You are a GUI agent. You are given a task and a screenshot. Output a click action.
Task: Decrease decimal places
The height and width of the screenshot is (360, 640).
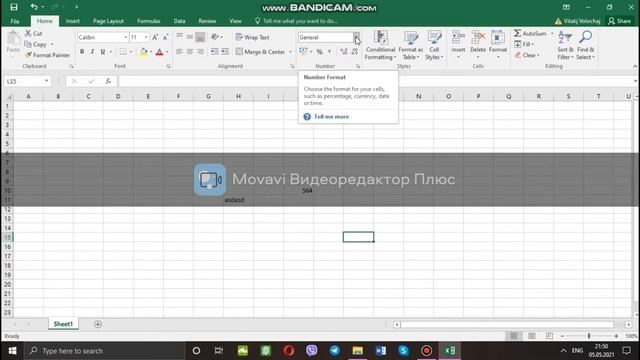(354, 51)
